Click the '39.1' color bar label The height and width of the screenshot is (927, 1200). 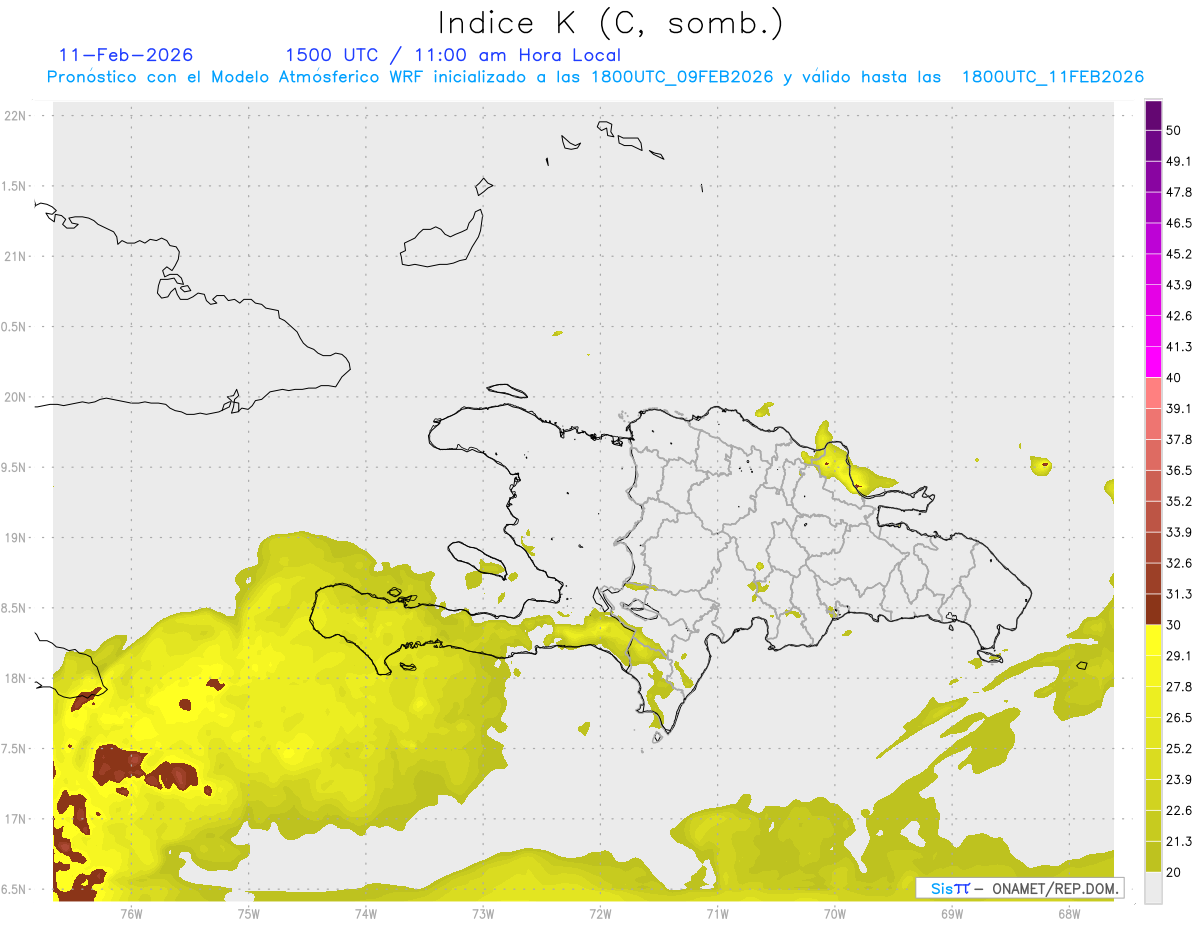click(1180, 408)
